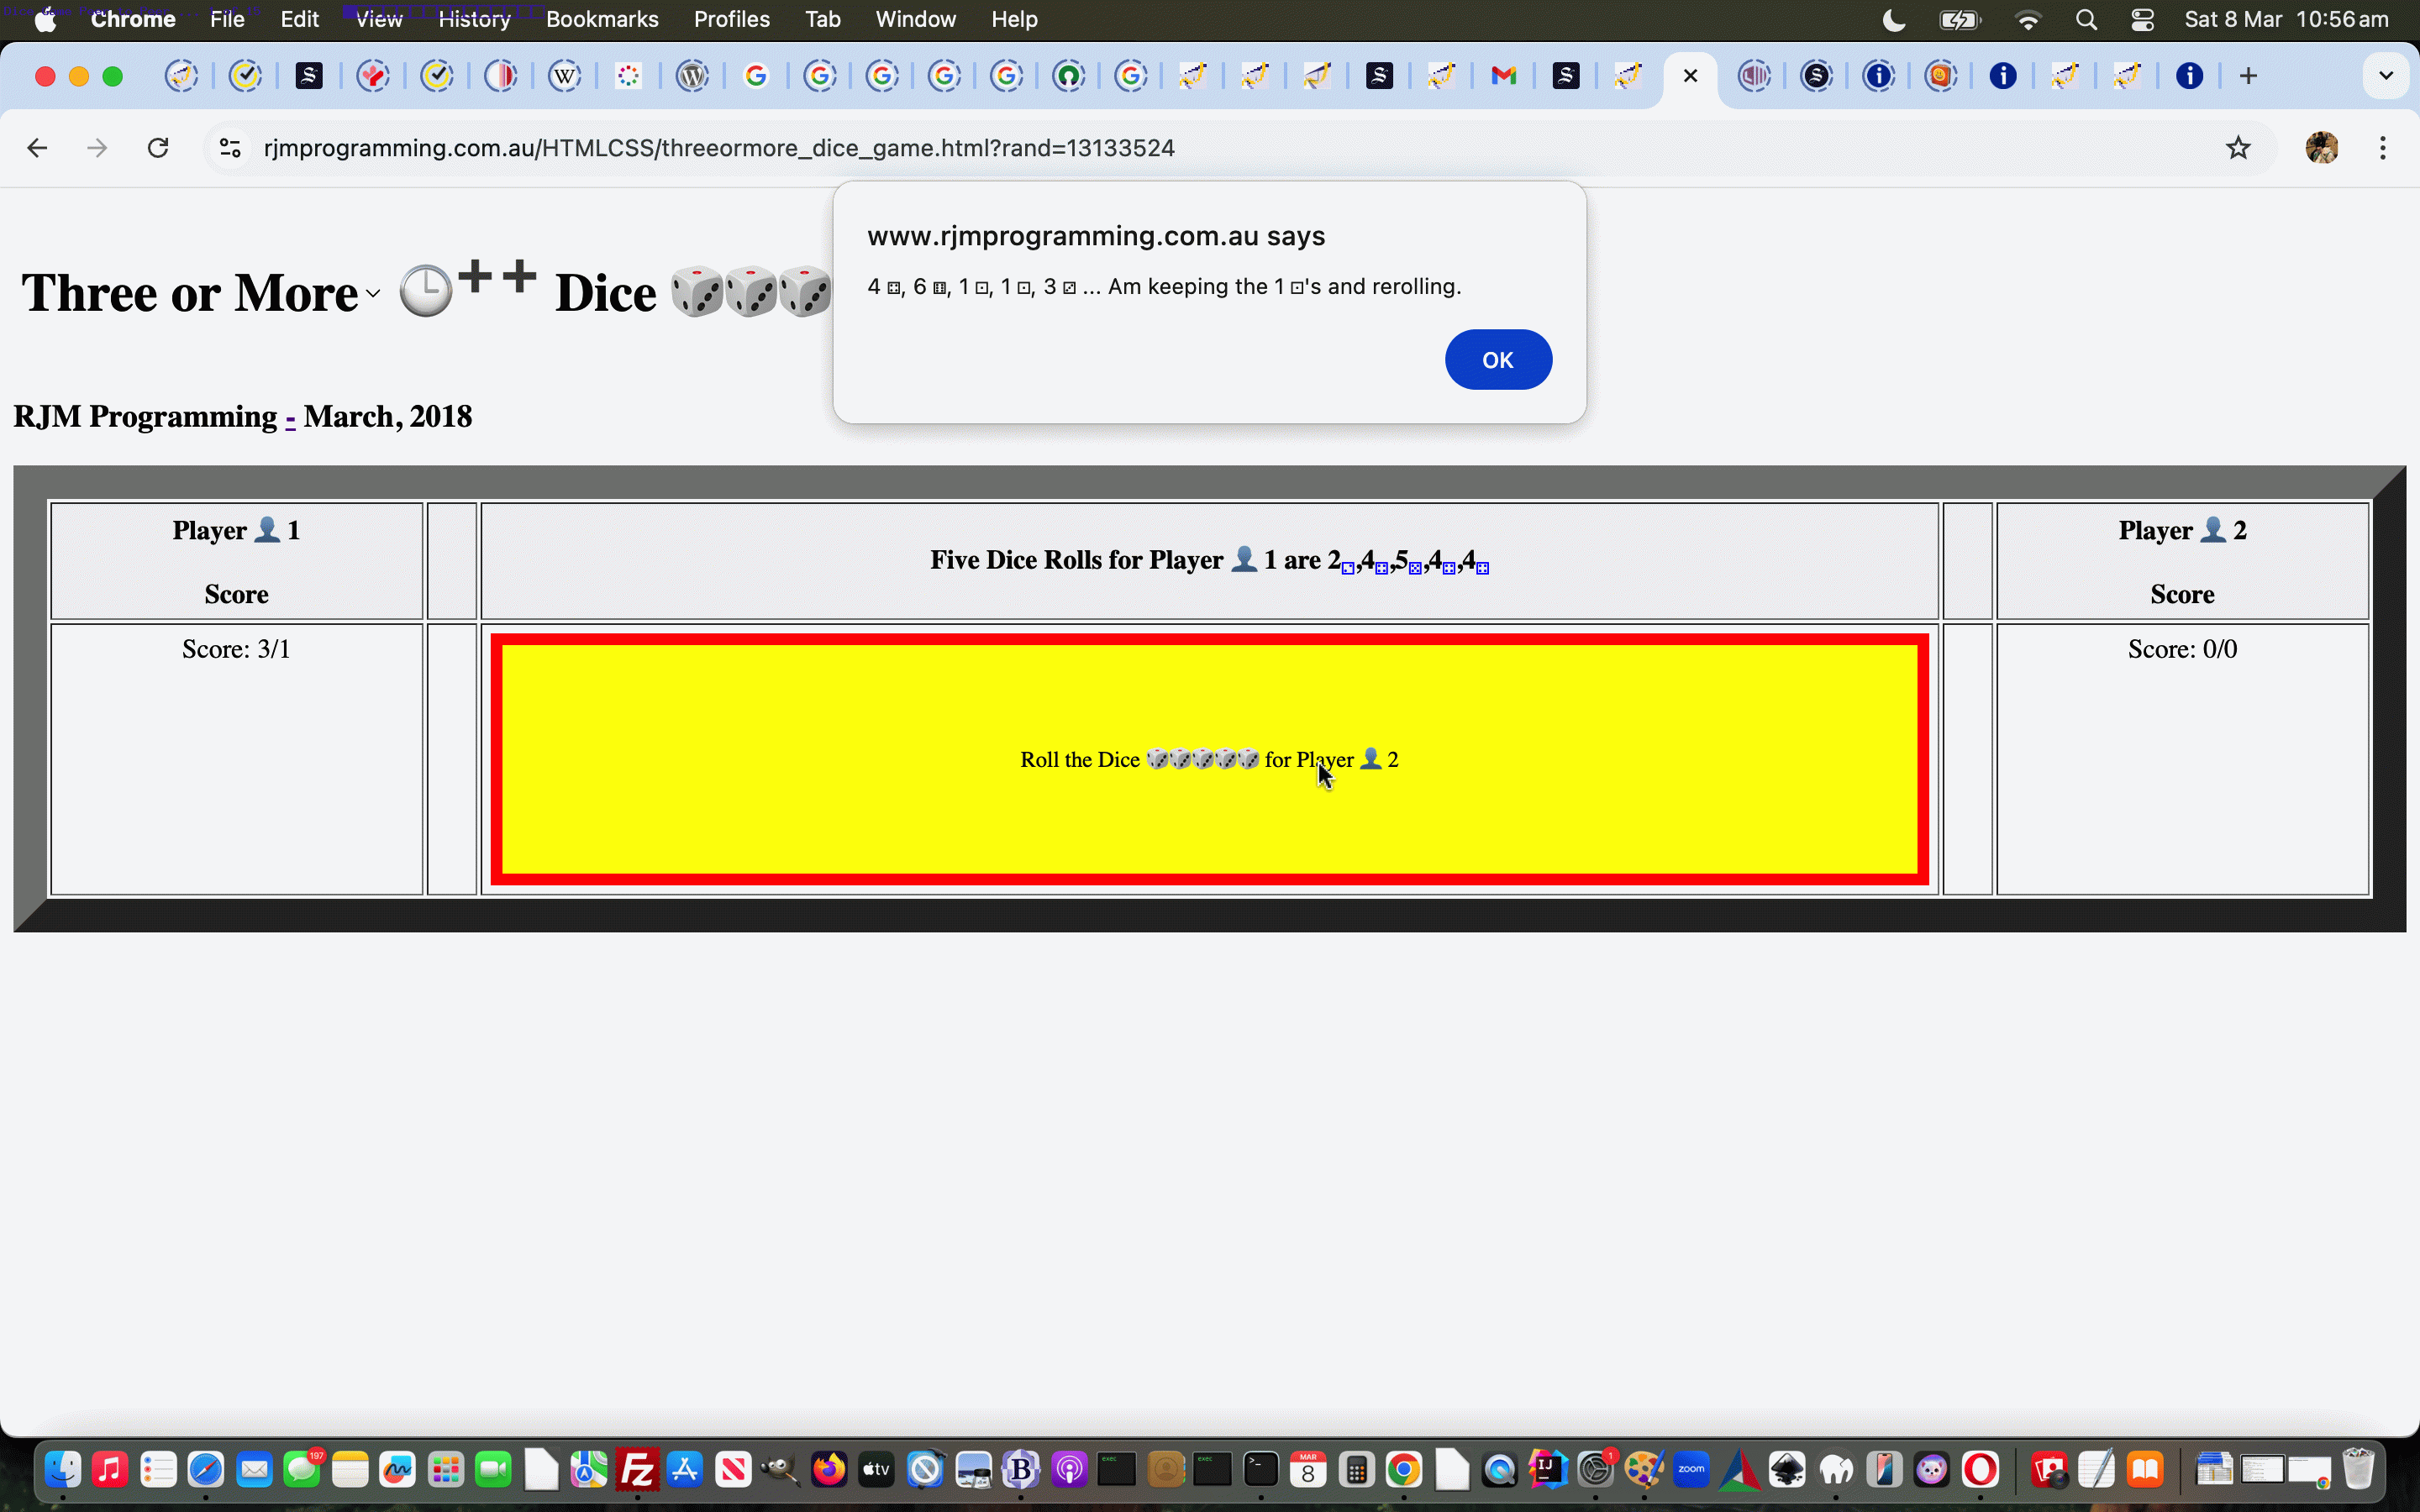
Task: Reload the dice game page
Action: 158,148
